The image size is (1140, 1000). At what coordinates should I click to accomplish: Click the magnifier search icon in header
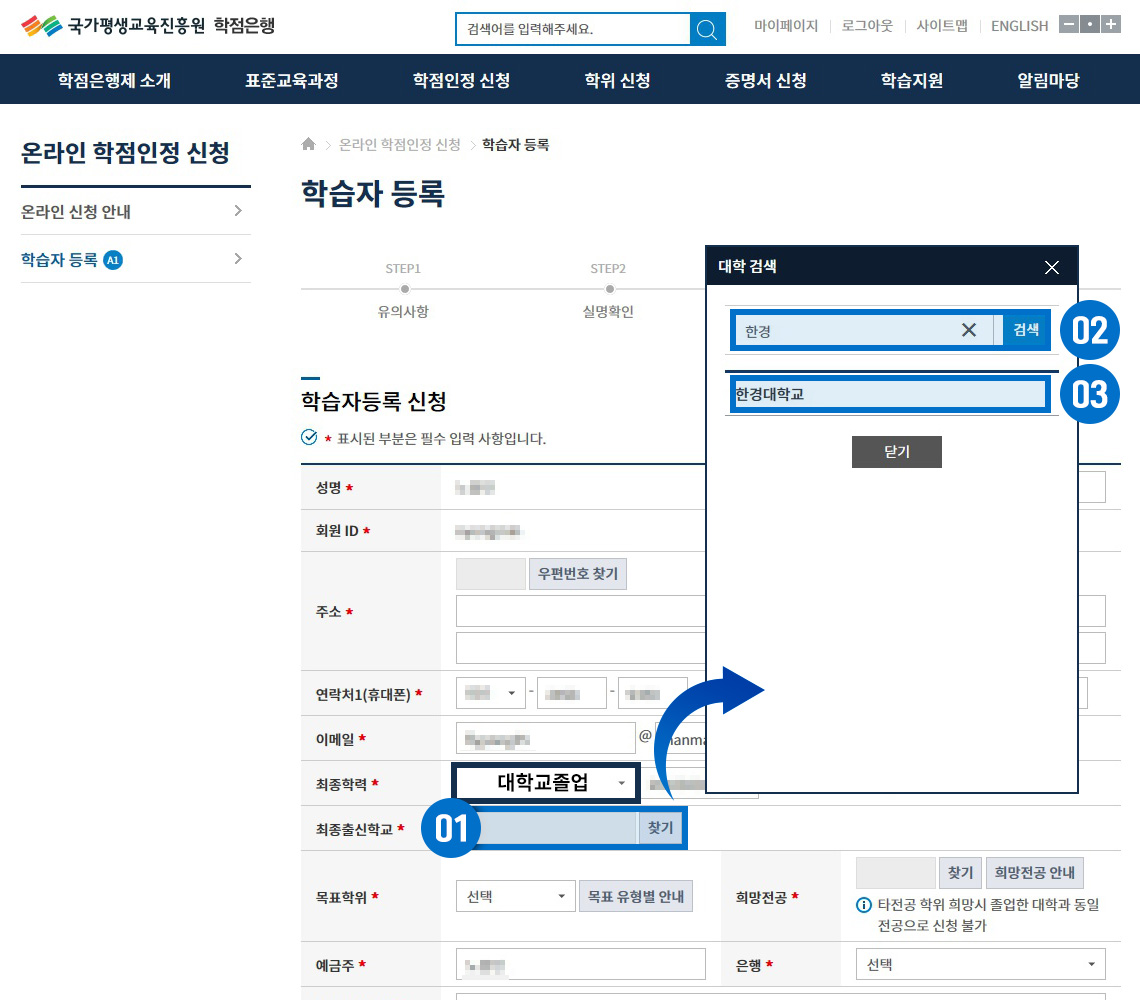(x=707, y=29)
